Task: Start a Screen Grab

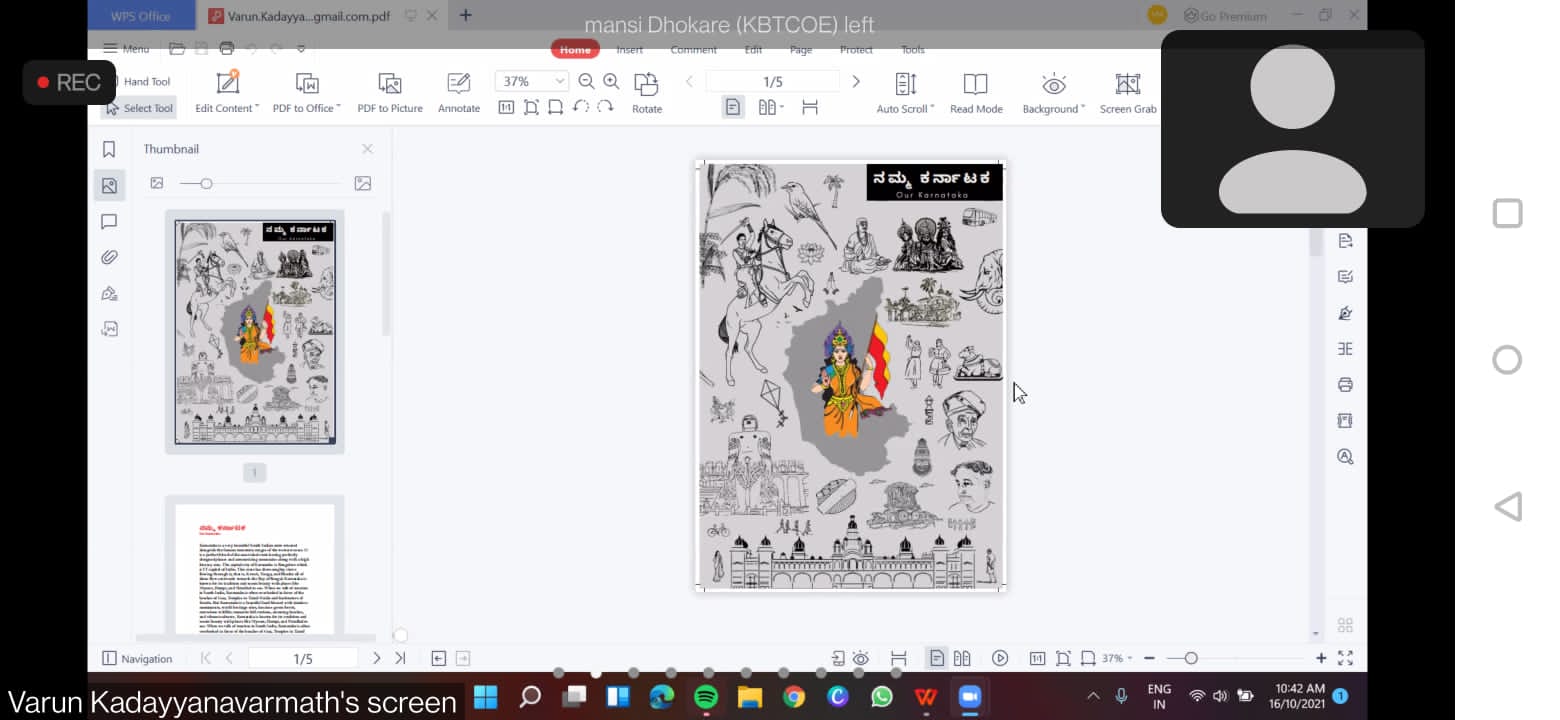Action: (1128, 93)
